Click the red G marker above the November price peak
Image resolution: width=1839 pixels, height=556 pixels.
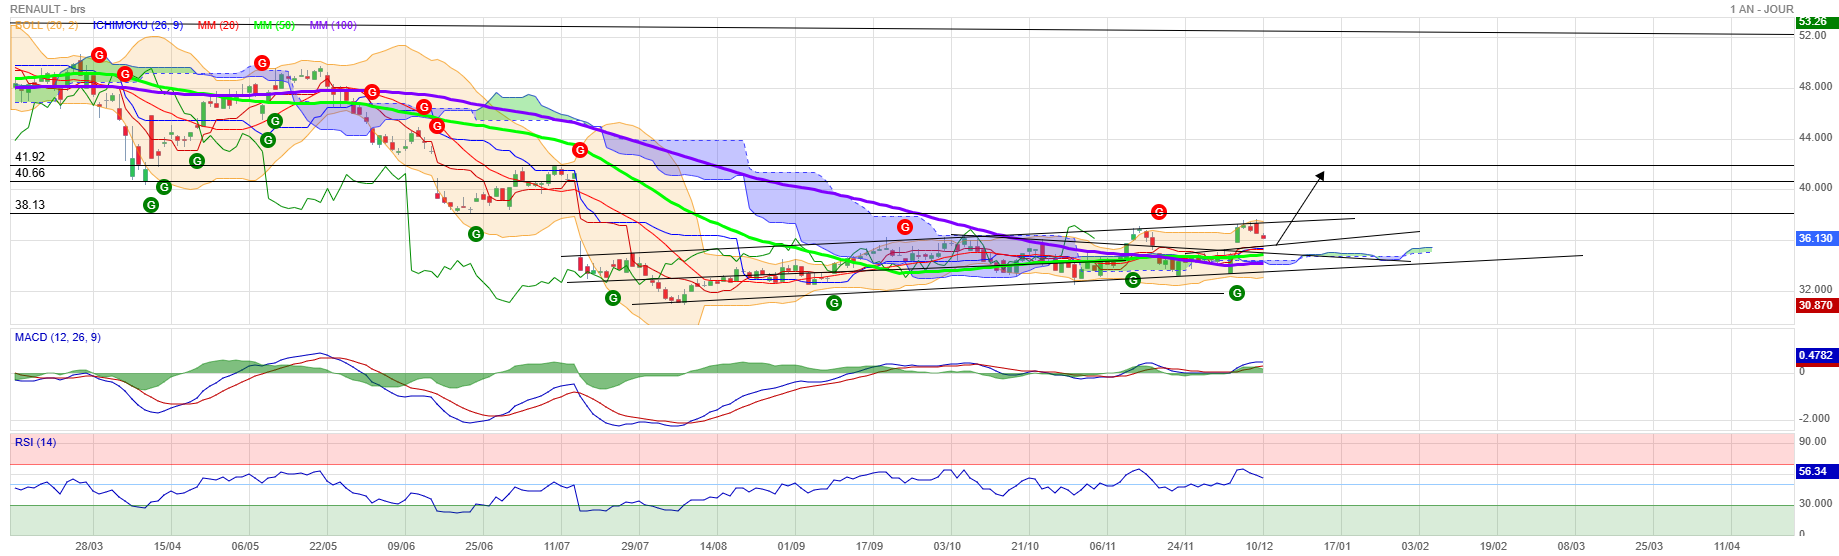[1159, 212]
